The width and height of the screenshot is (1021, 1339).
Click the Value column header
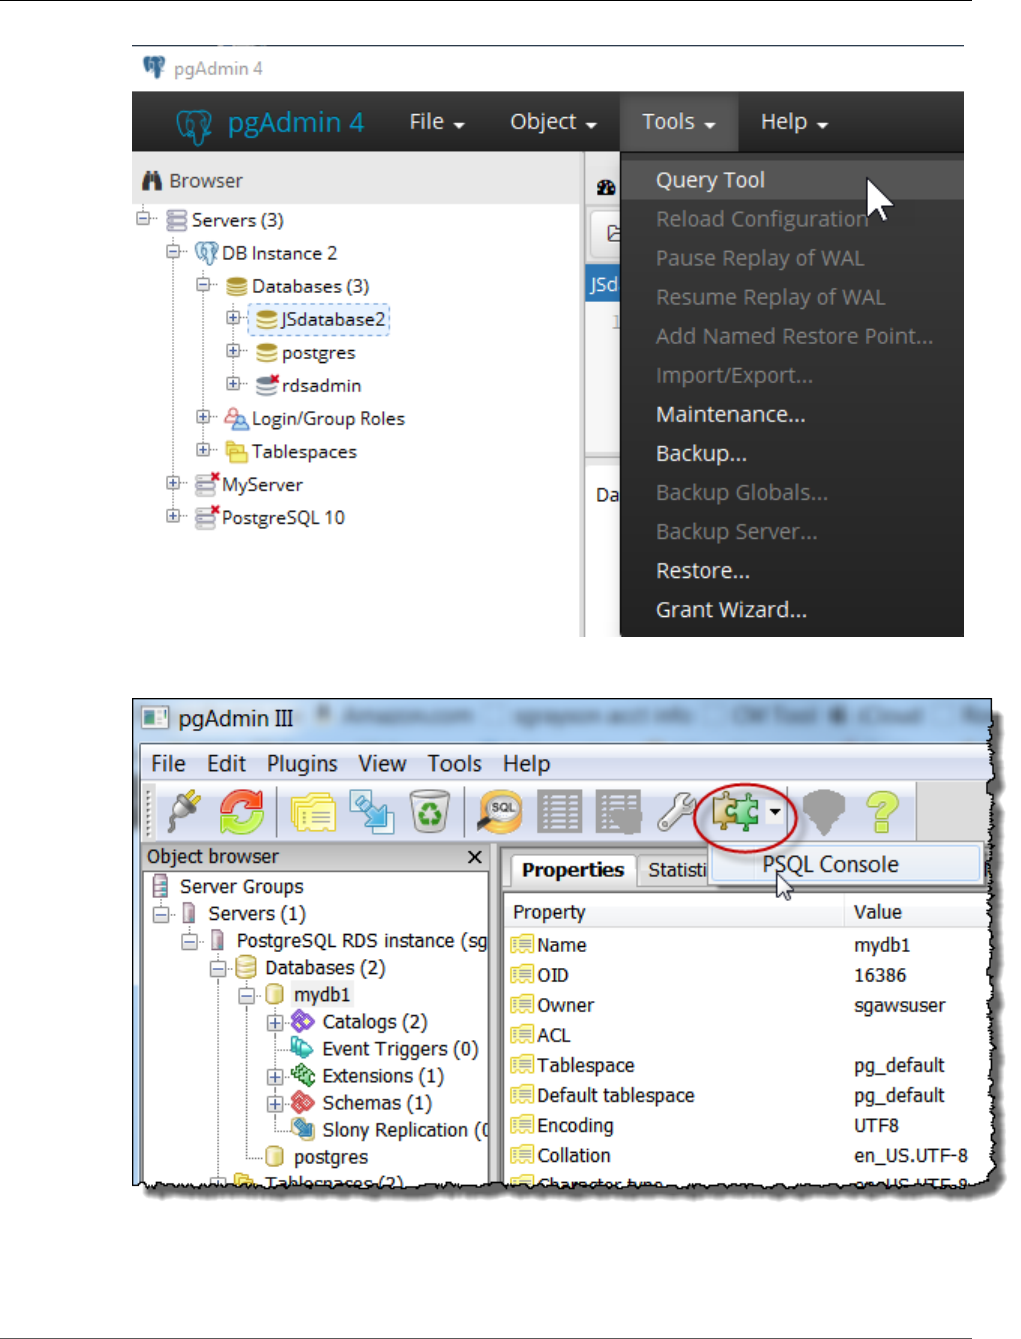pyautogui.click(x=915, y=912)
